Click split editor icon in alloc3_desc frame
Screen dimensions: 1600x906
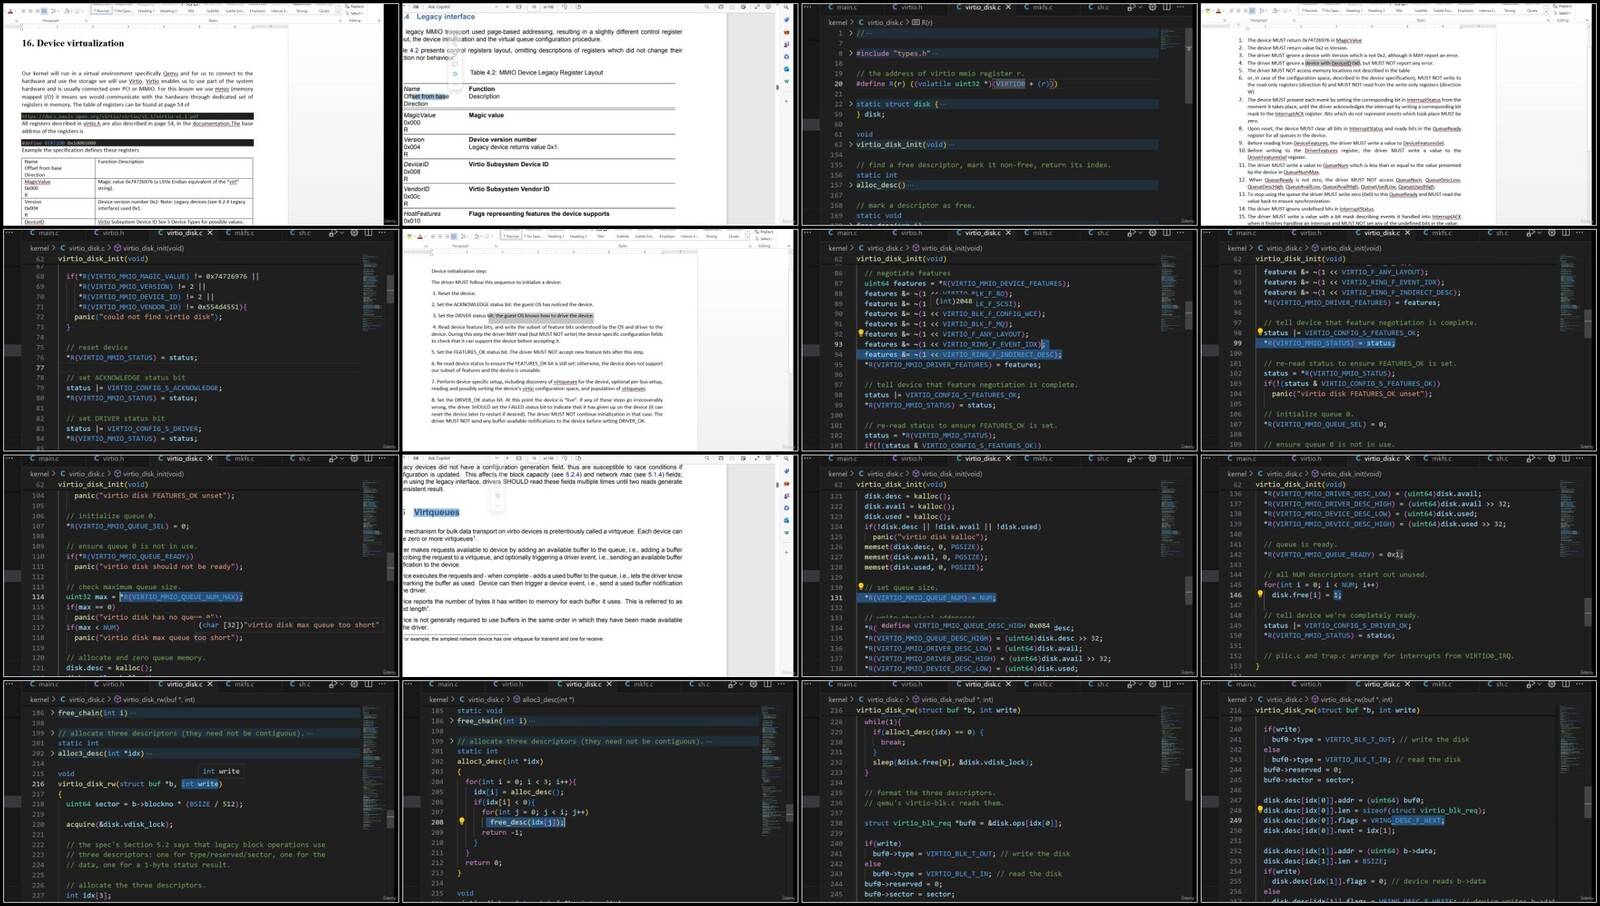[768, 684]
